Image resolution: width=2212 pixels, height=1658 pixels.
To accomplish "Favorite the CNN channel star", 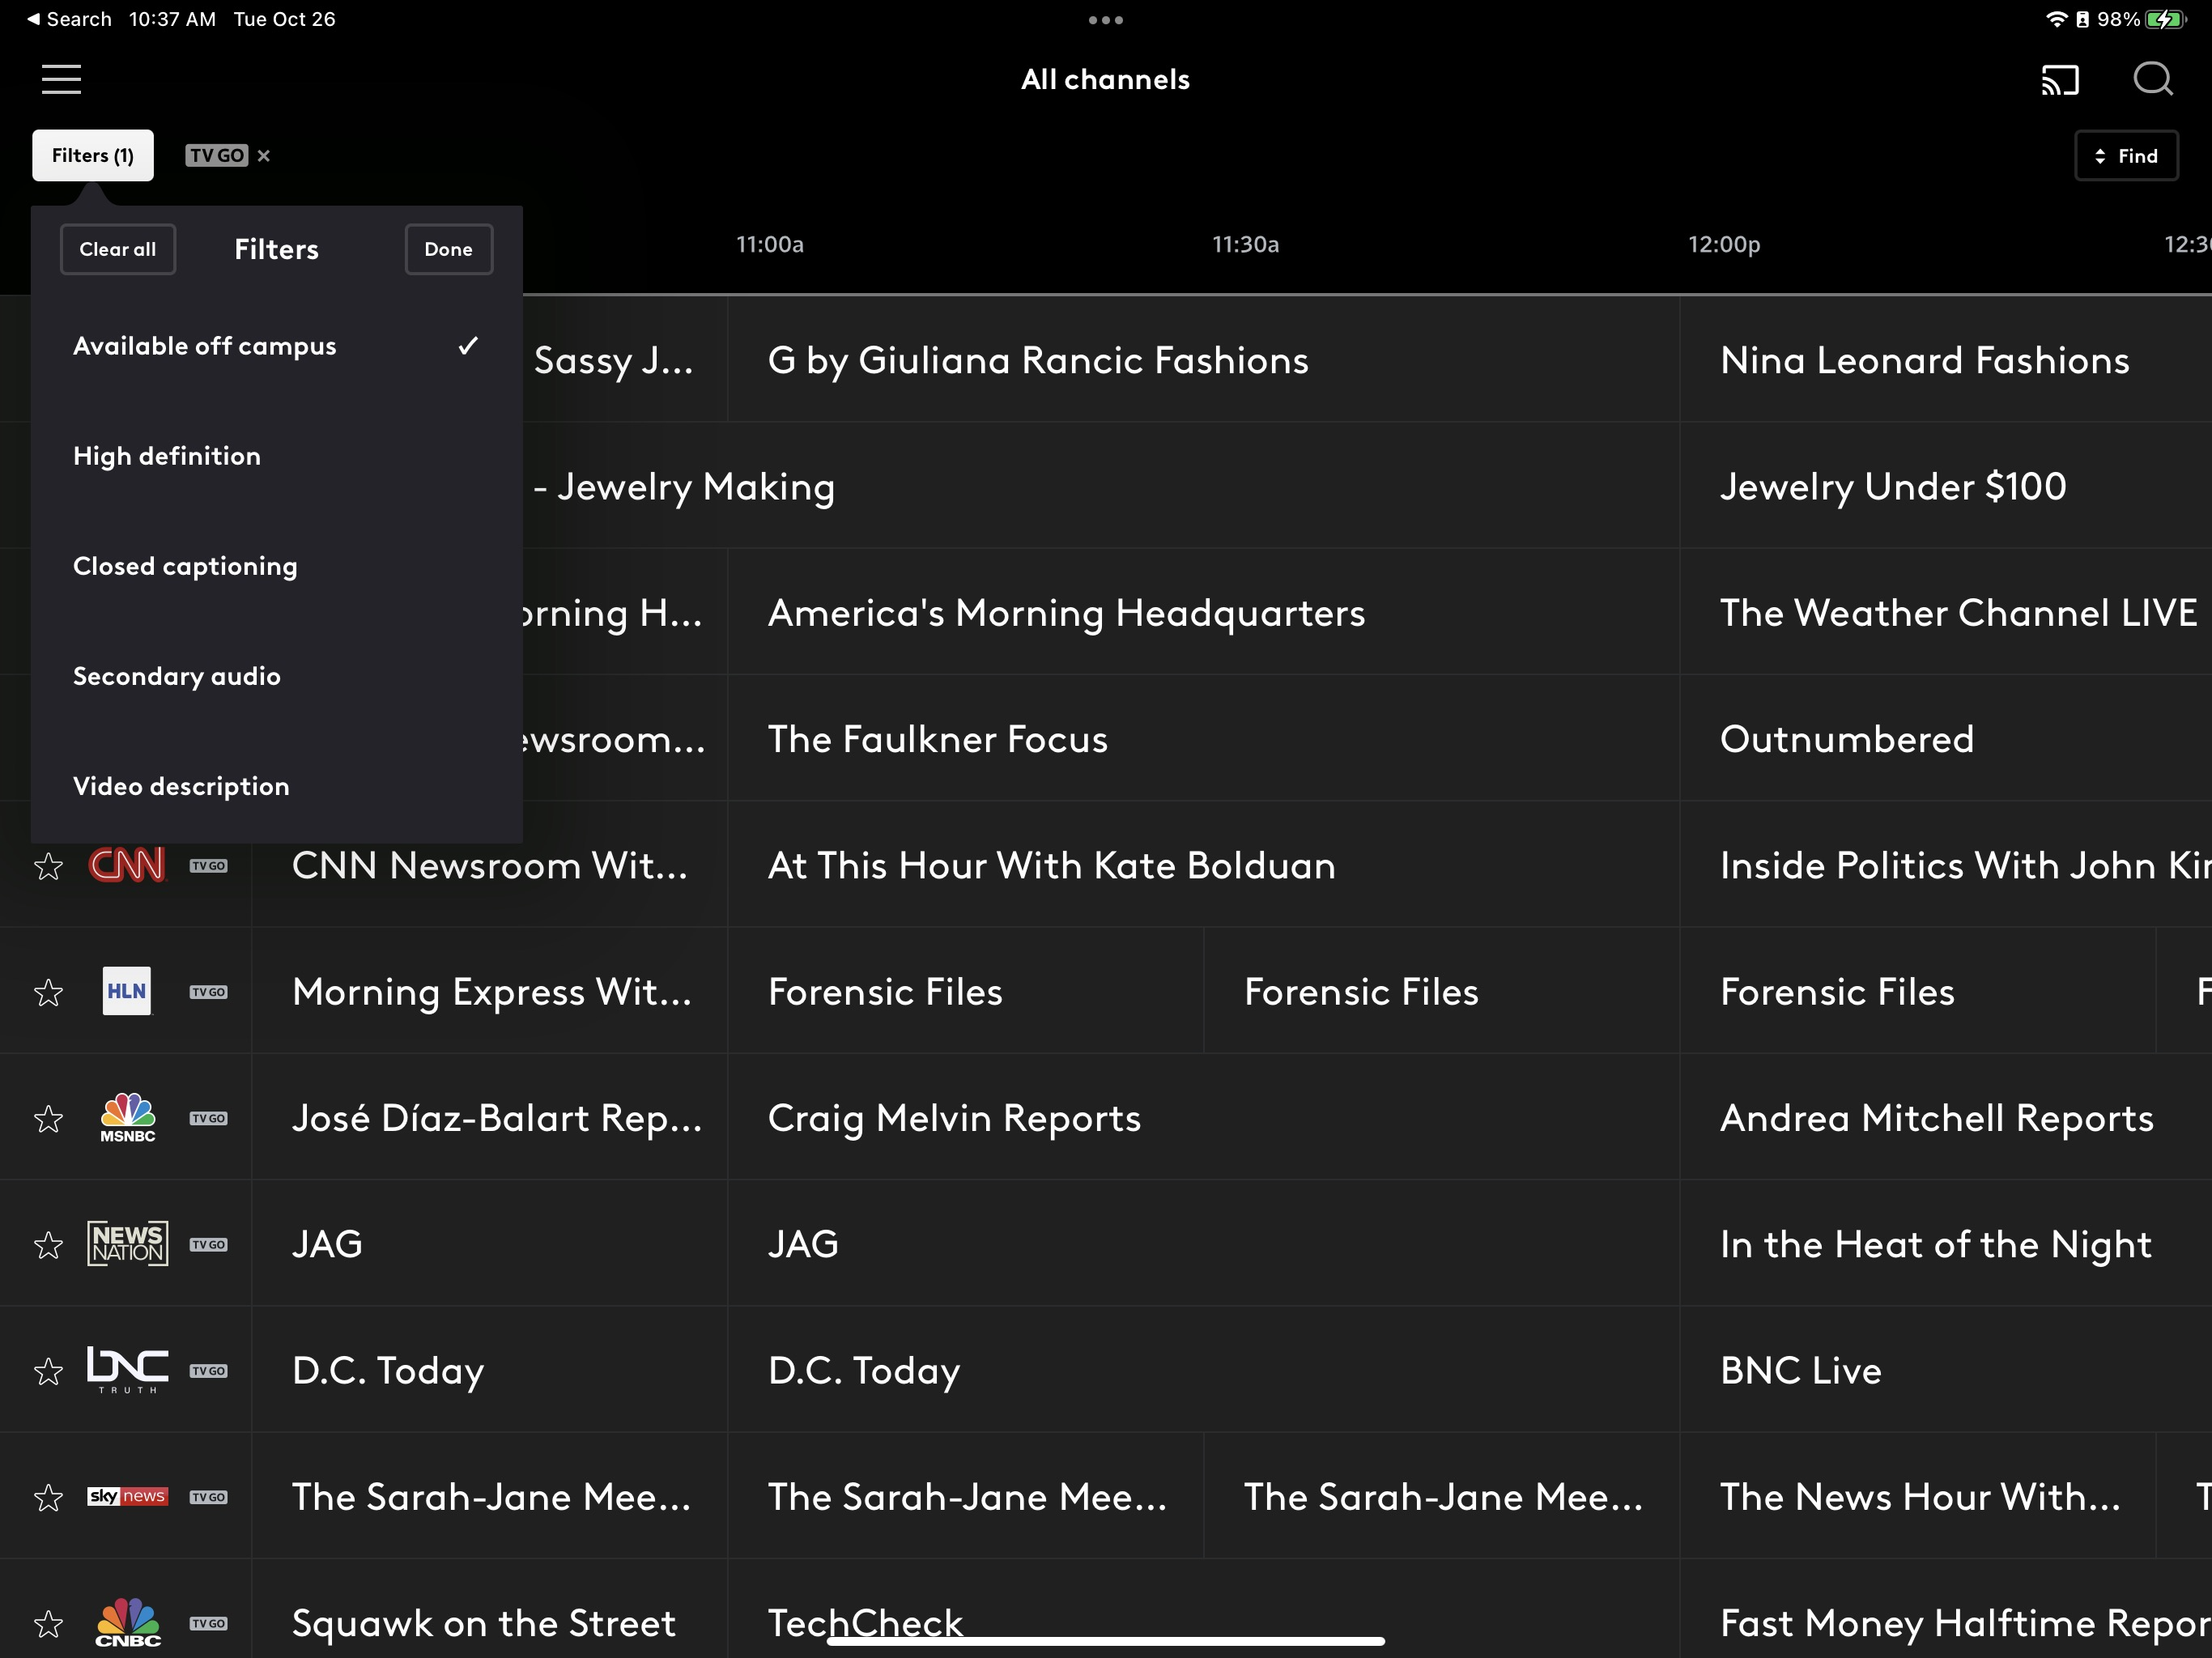I will 48,866.
